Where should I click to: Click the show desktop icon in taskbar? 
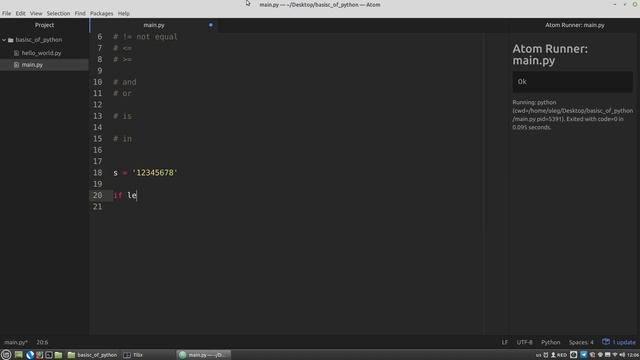(18, 355)
